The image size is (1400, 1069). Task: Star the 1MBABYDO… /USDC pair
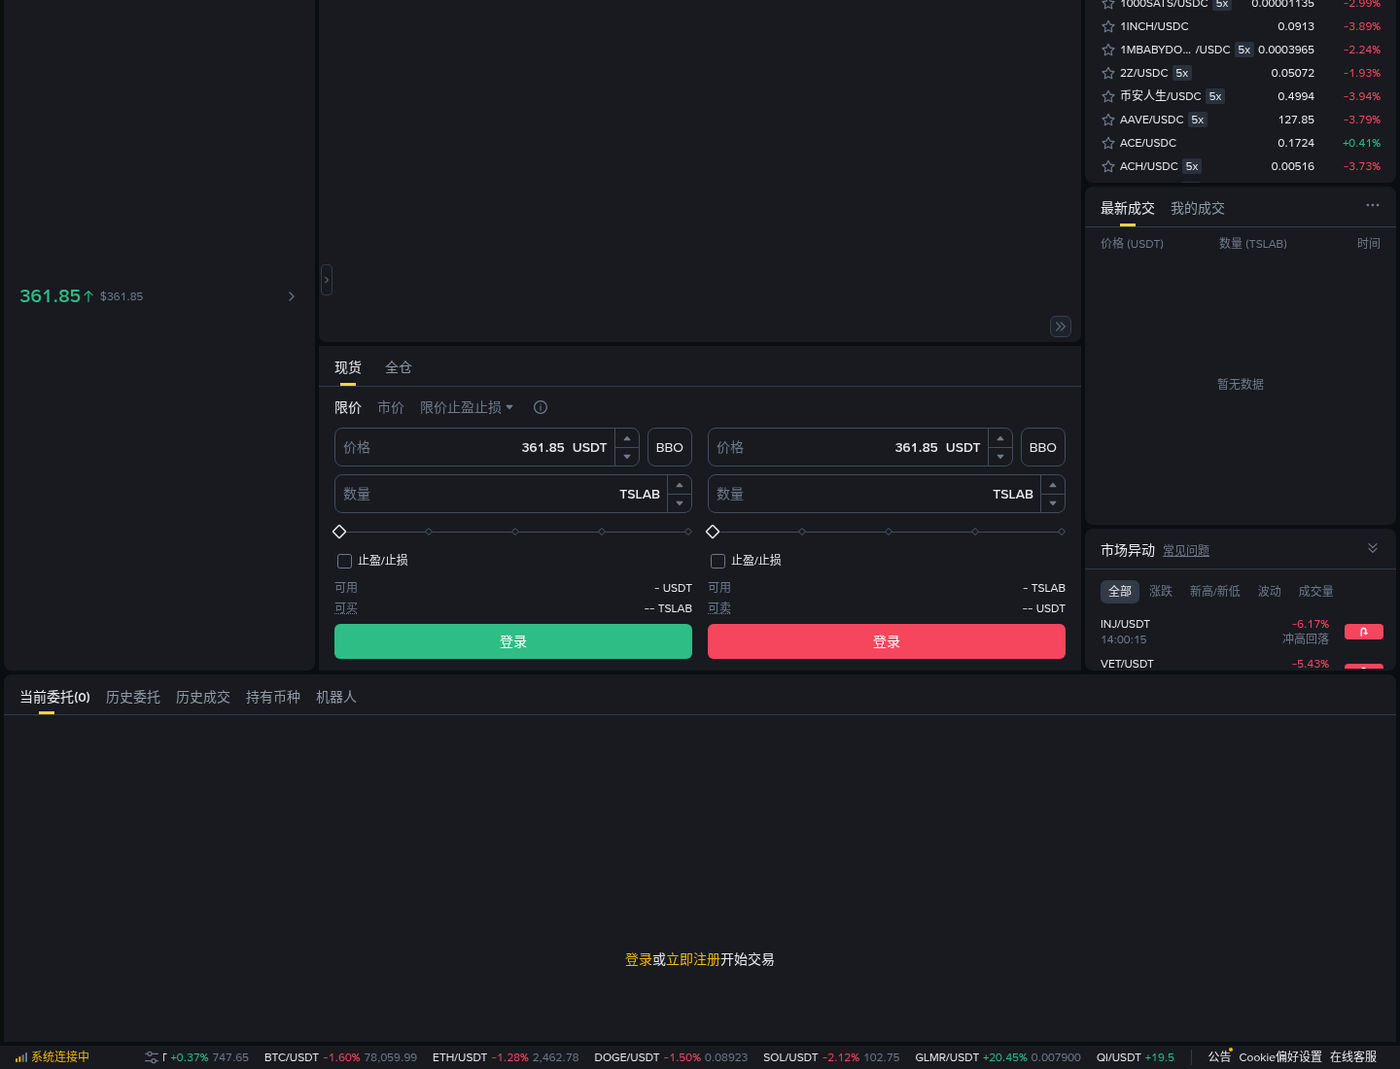click(1108, 50)
